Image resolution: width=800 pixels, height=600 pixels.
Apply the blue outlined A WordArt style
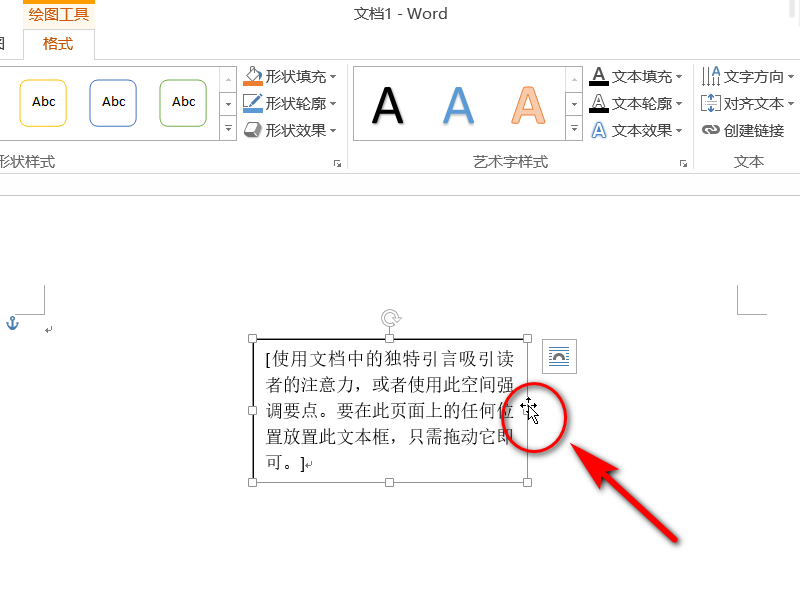click(x=458, y=103)
